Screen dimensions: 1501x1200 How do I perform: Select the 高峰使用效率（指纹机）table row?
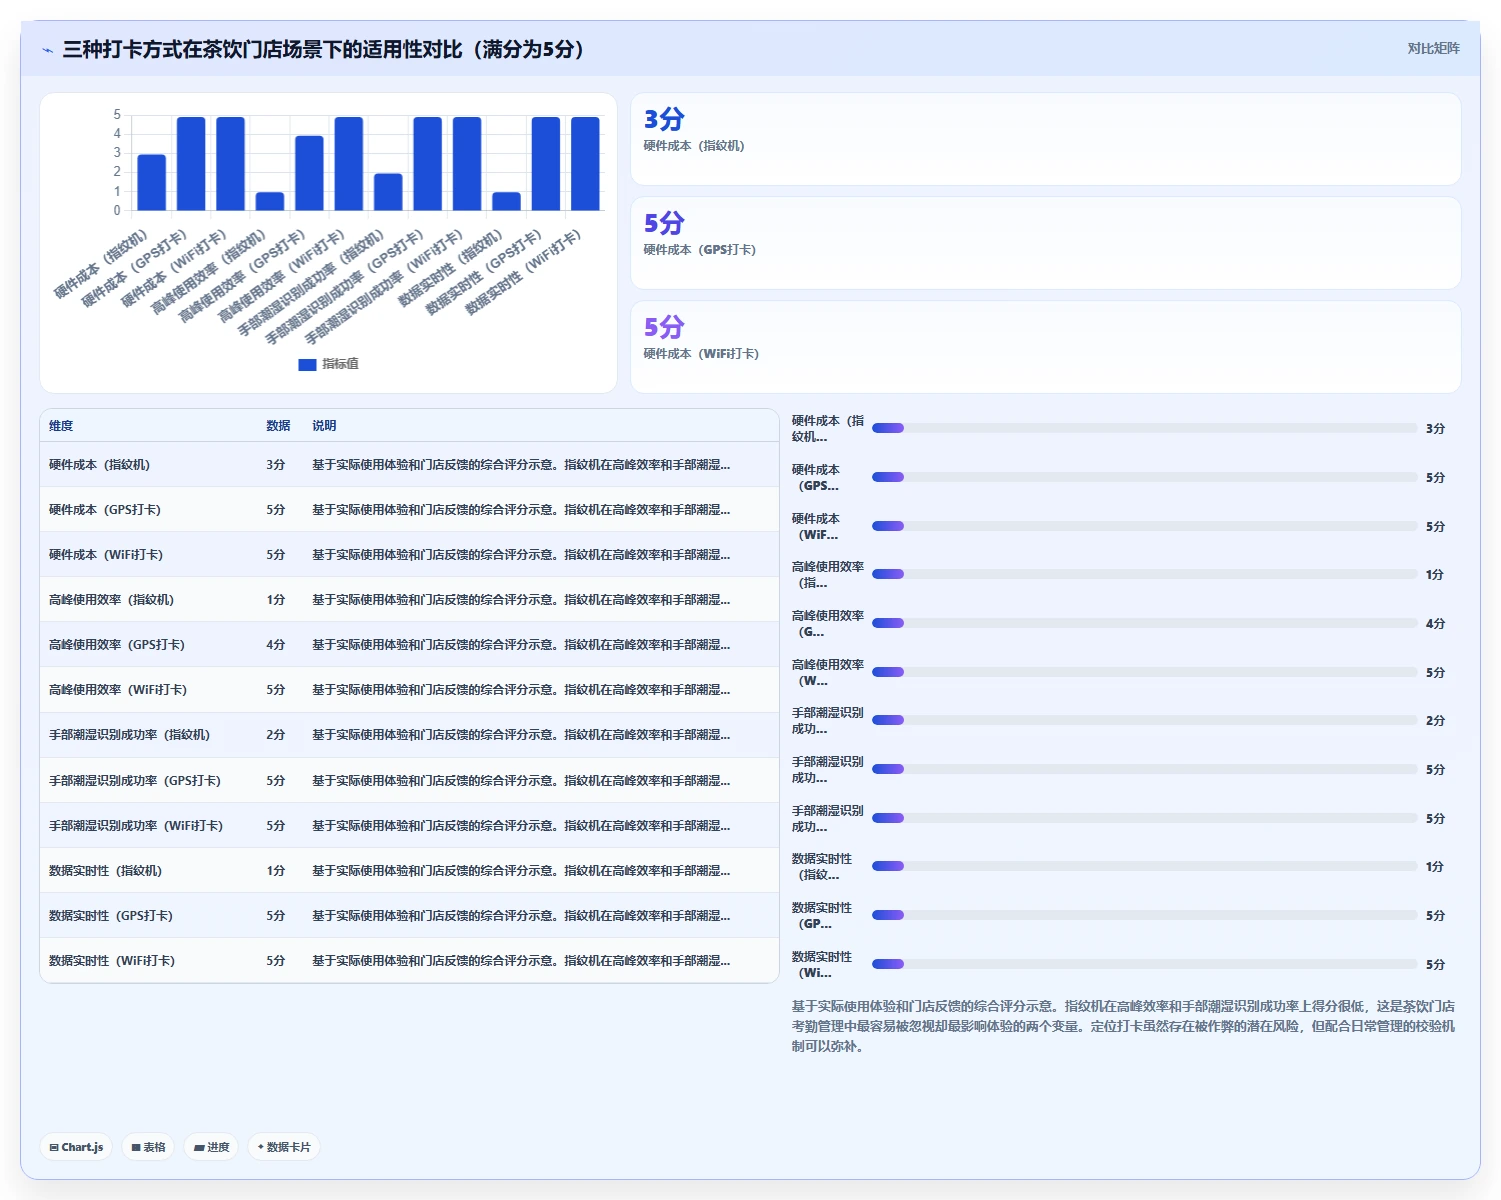tap(409, 600)
